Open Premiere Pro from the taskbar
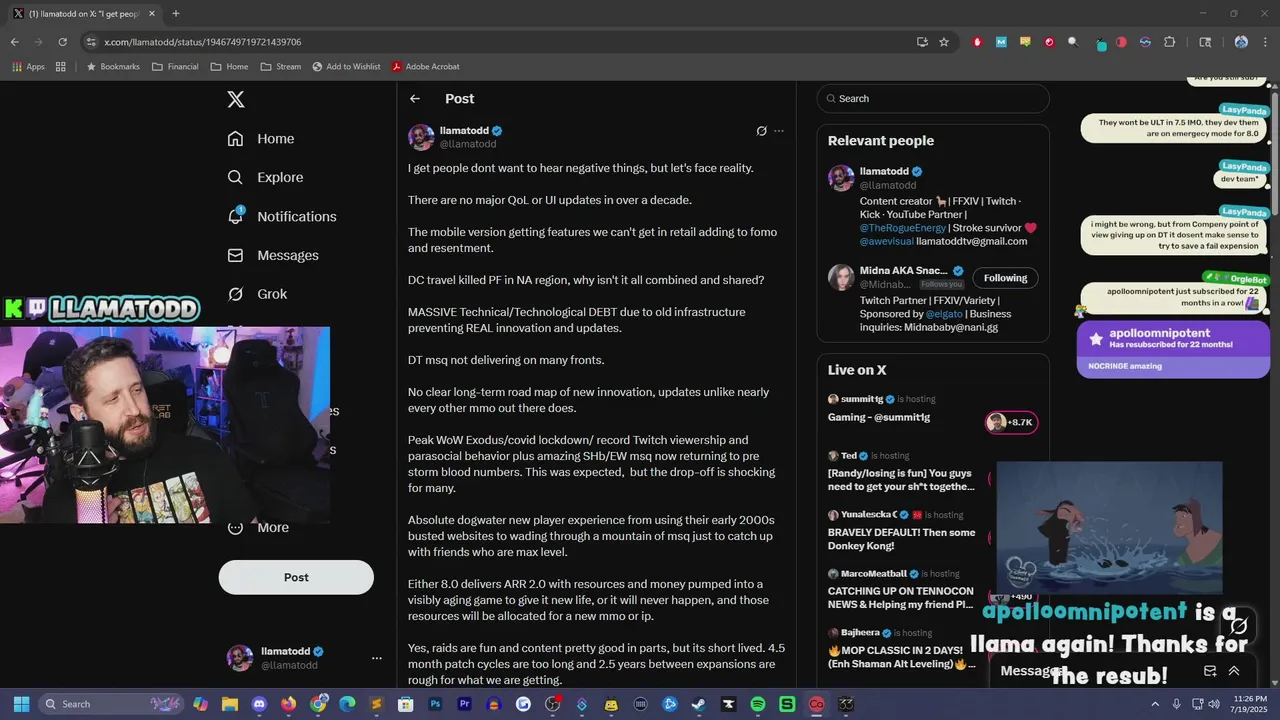 tap(464, 704)
